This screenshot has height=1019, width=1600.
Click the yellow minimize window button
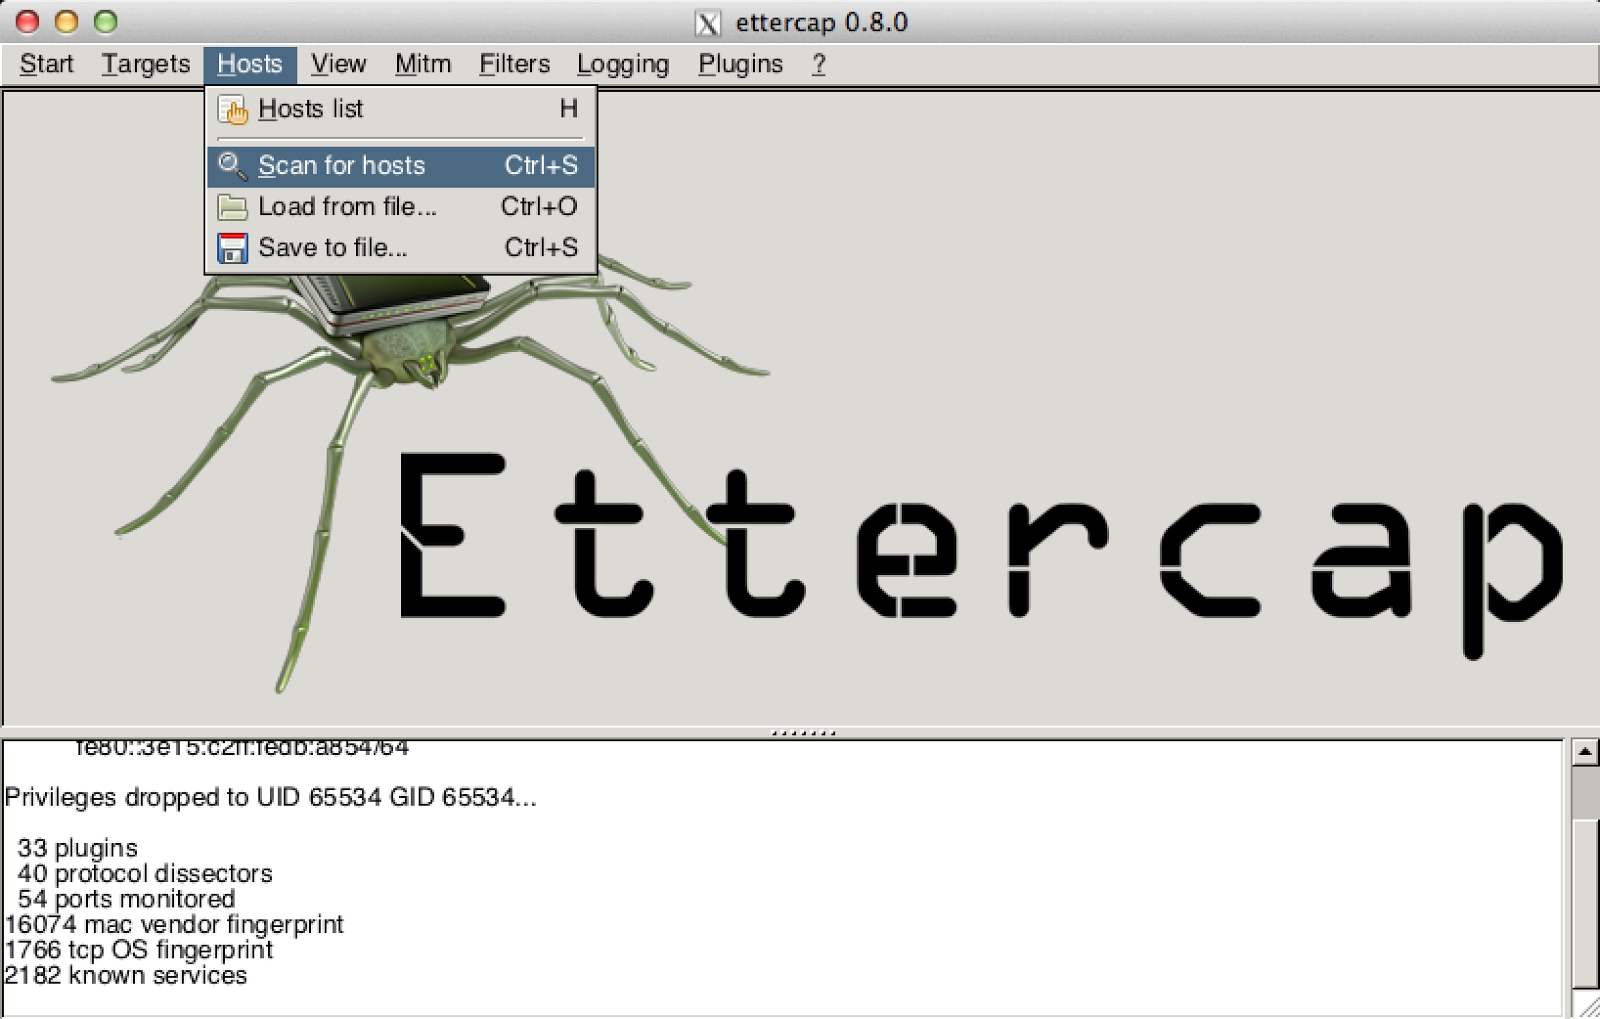[66, 21]
